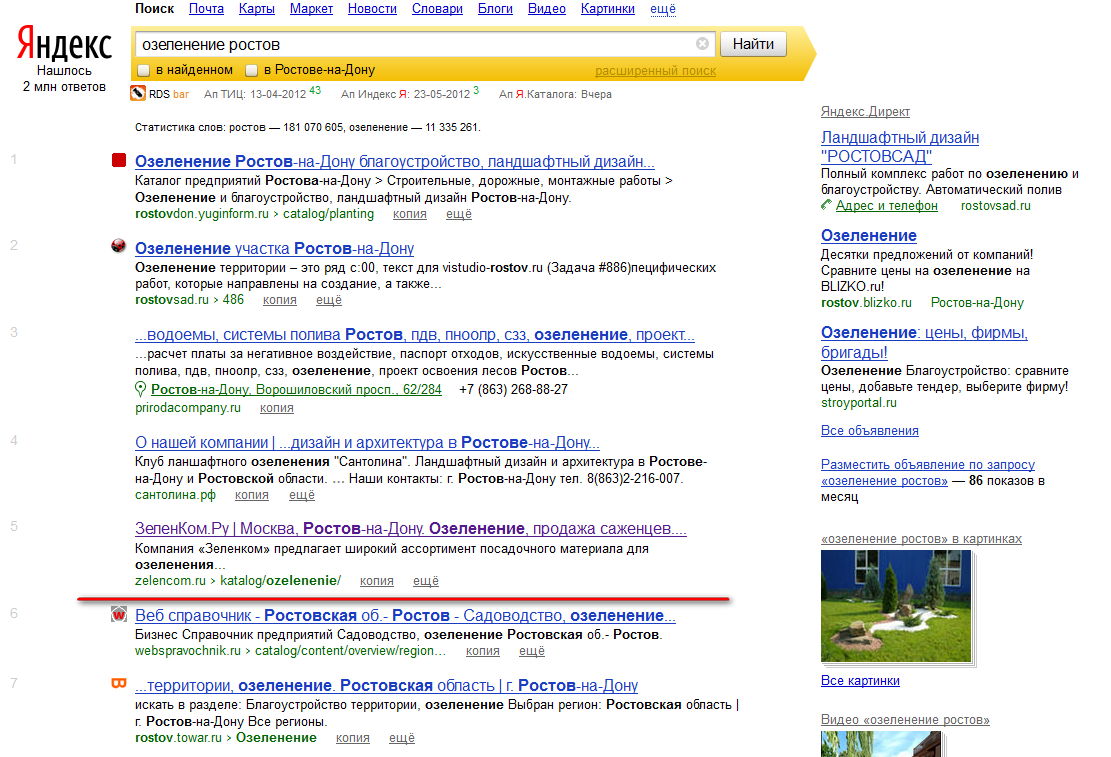Image resolution: width=1111 pixels, height=757 pixels.
Task: Open 'Видео «озеленение ростов»' link
Action: [x=905, y=719]
